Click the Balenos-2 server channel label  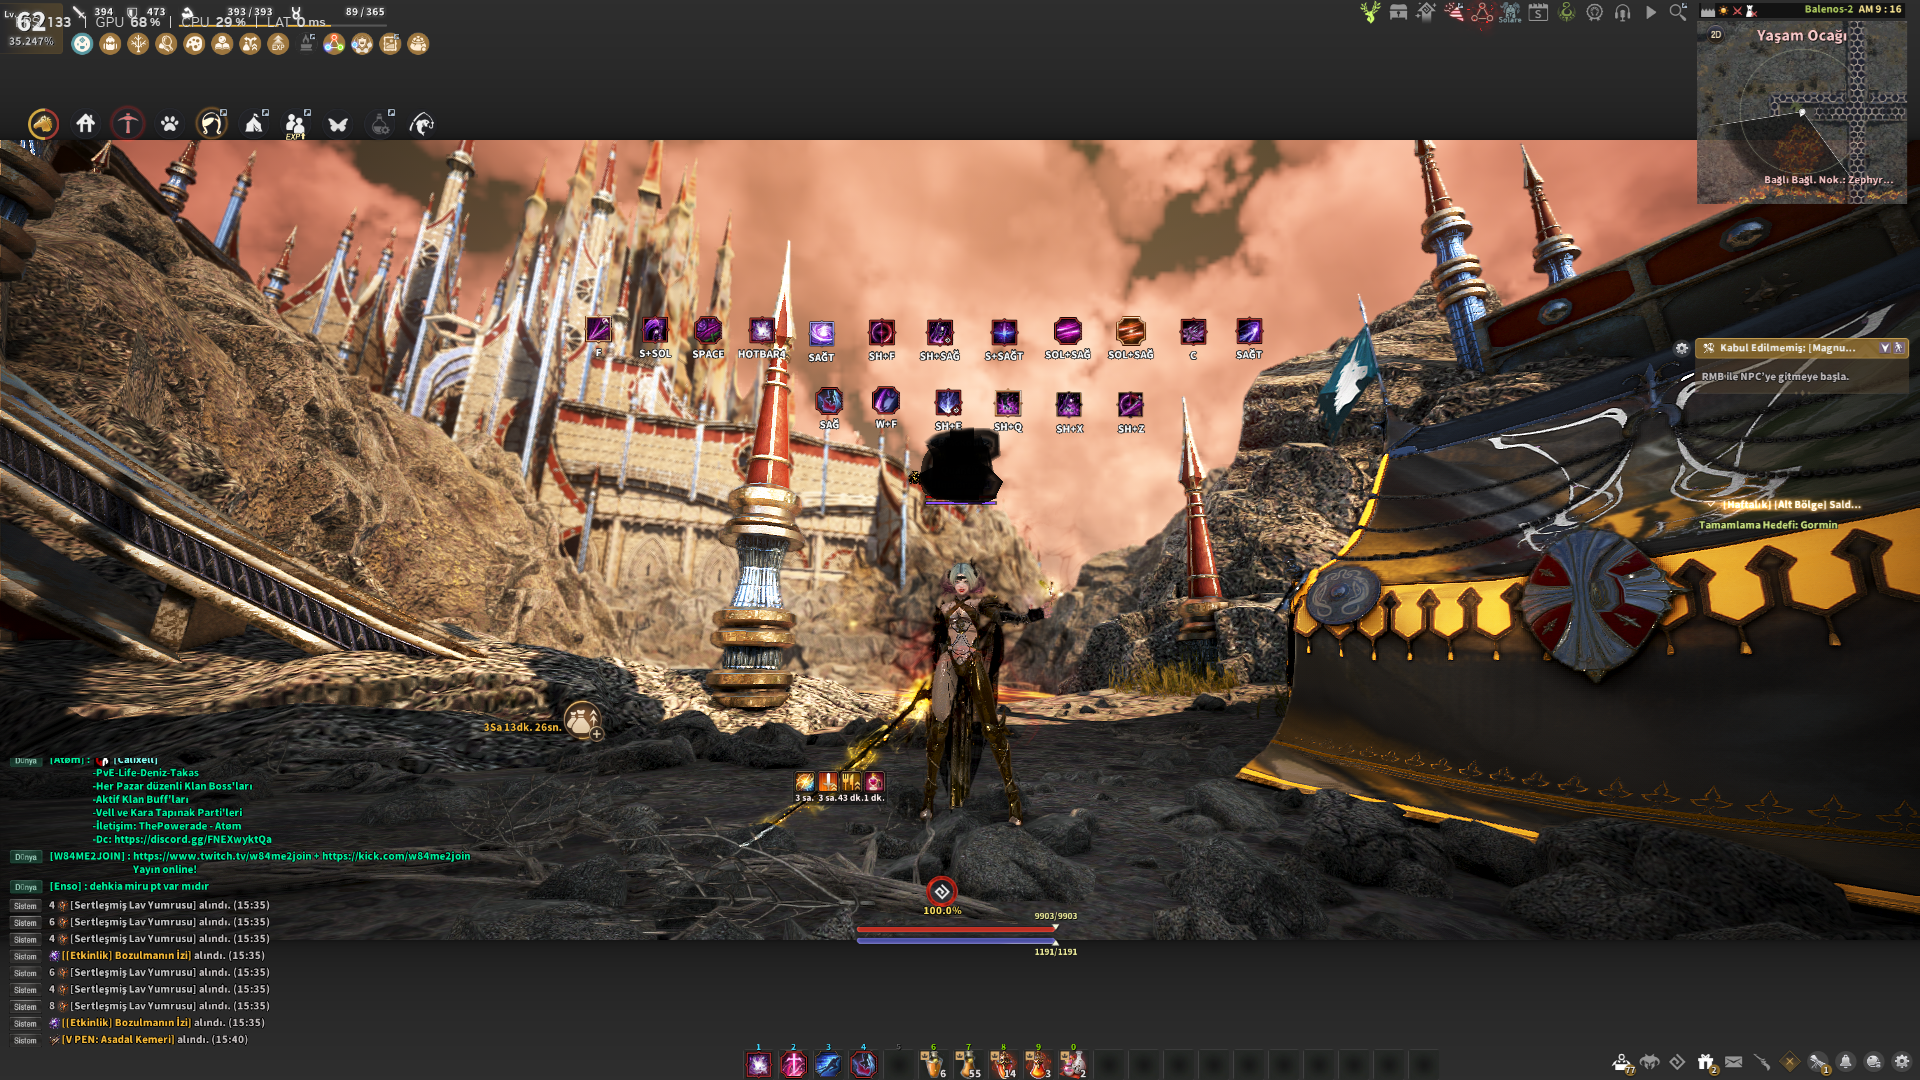coord(1828,9)
